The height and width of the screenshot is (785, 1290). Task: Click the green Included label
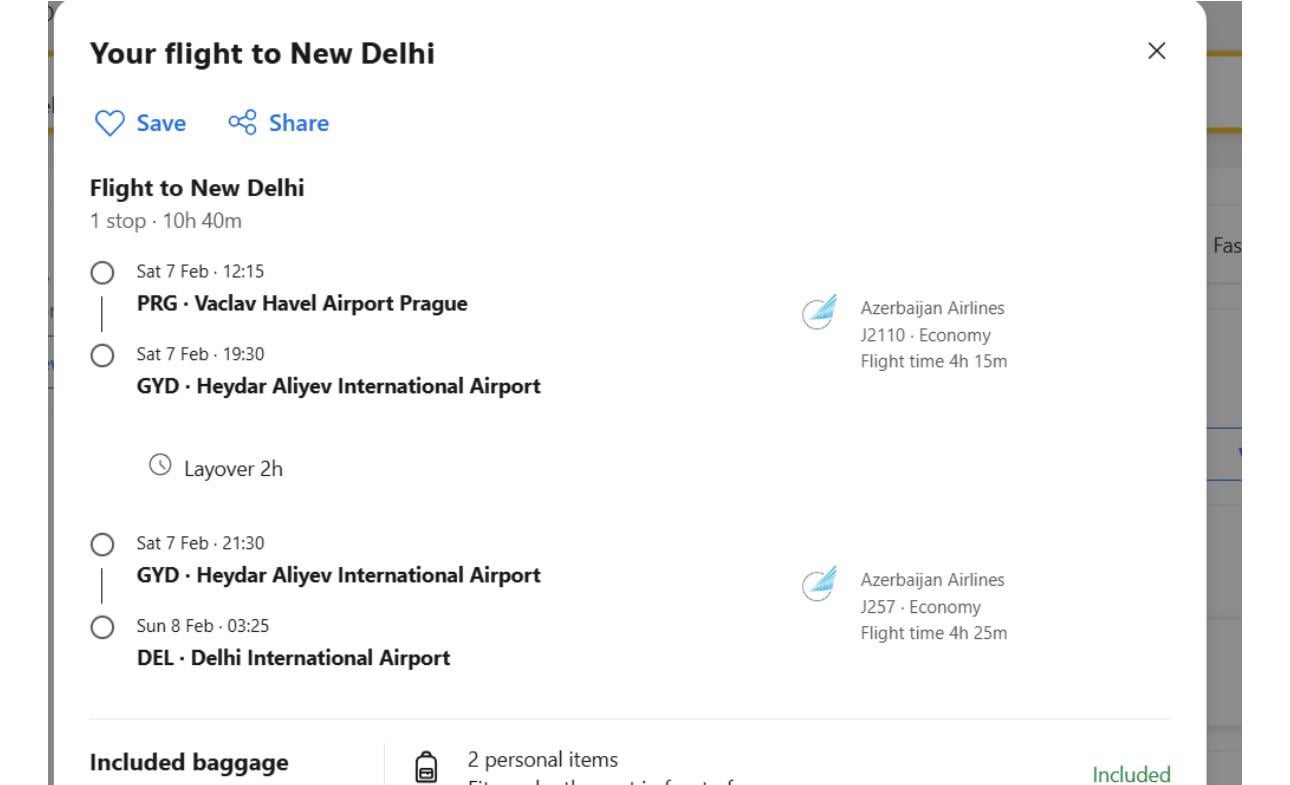pos(1131,774)
